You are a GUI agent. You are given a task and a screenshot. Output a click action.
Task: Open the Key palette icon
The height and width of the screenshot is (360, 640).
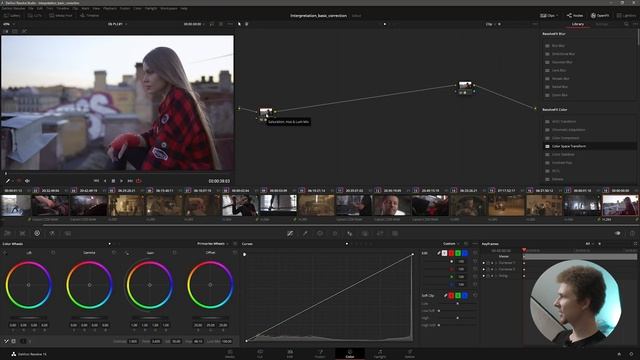(x=365, y=233)
